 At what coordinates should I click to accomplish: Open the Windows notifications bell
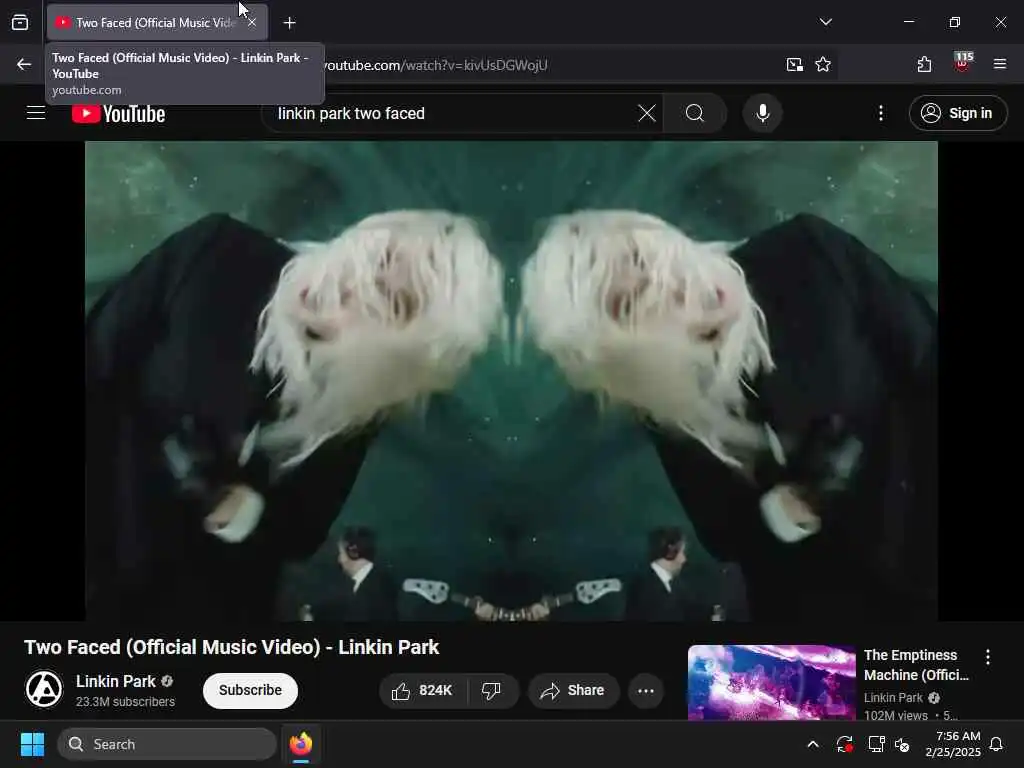pos(997,744)
